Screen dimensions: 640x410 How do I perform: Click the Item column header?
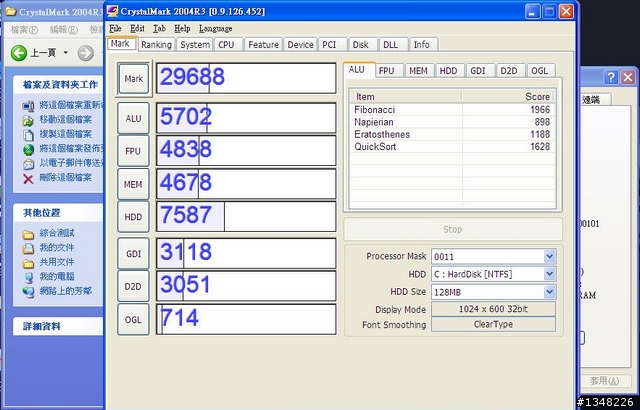tap(406, 97)
